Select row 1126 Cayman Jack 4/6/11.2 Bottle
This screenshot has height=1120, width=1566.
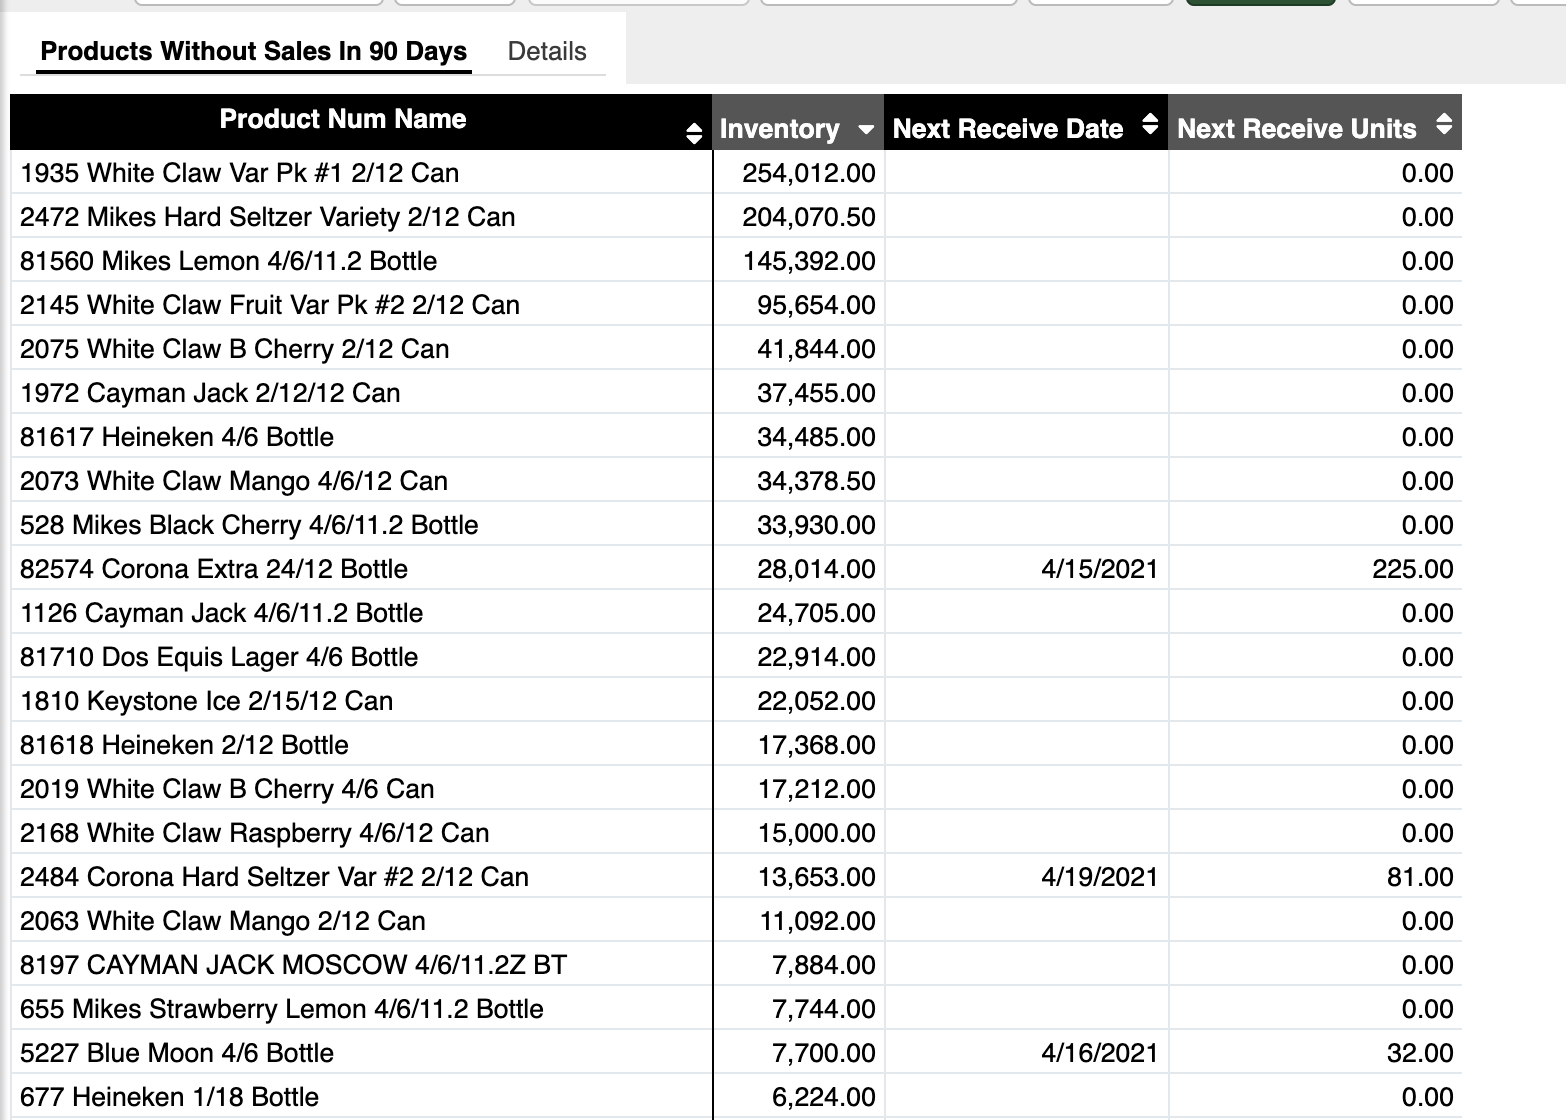(x=736, y=613)
